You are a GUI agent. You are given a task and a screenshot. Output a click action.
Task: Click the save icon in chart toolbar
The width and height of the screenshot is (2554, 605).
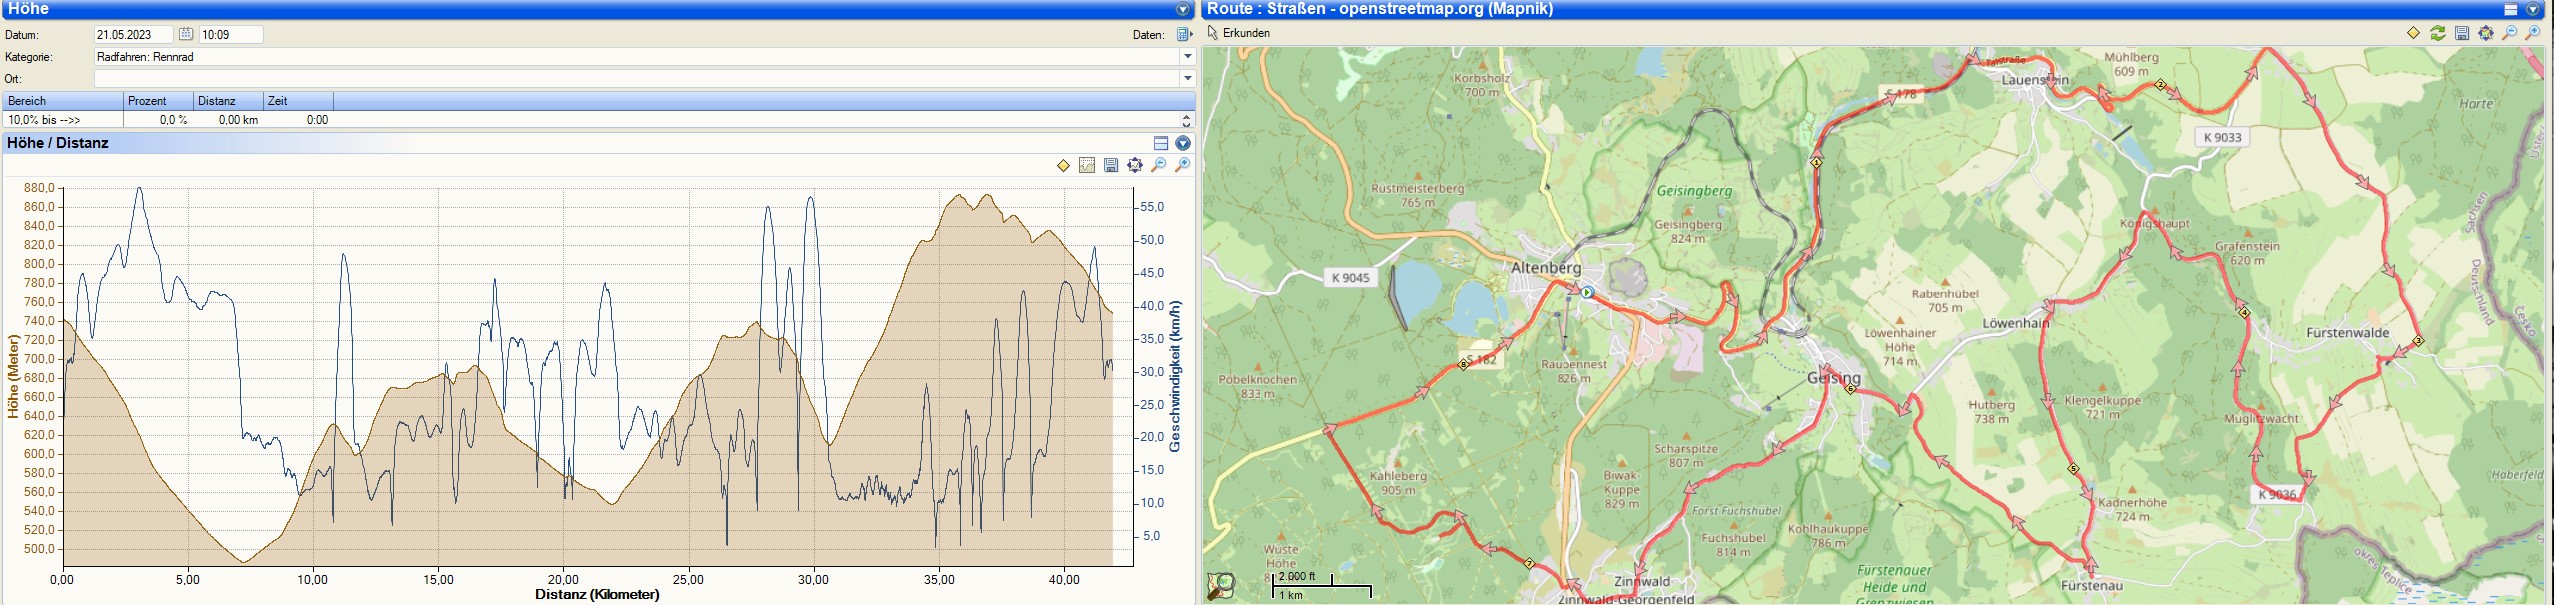pyautogui.click(x=1111, y=165)
